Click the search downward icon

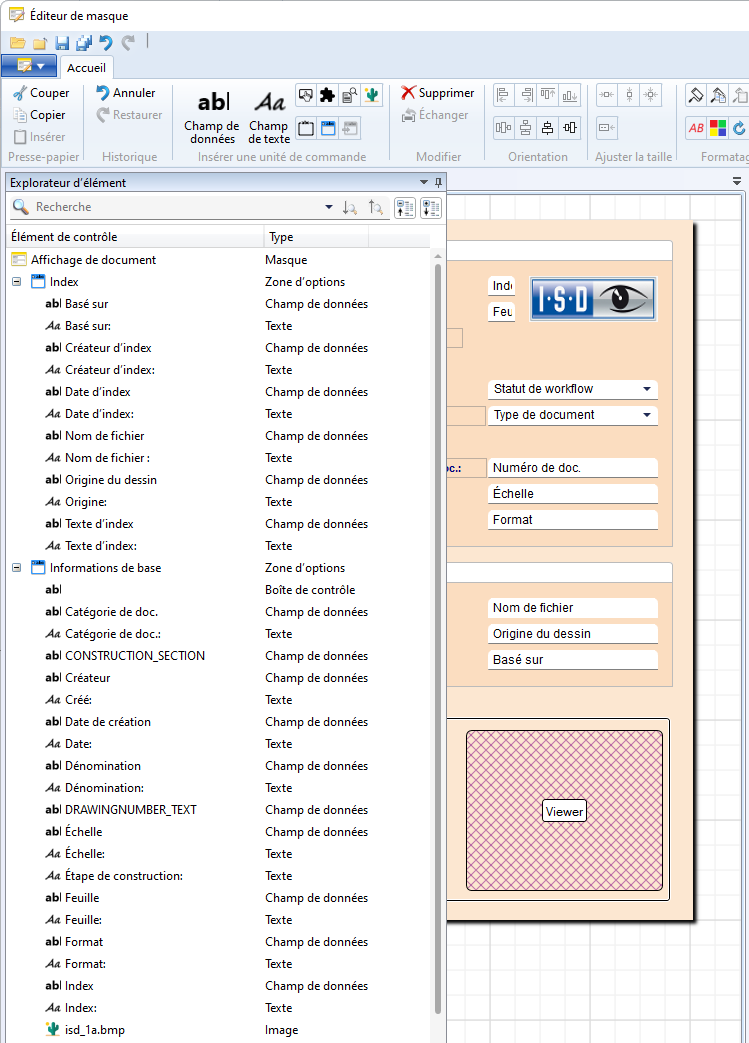pyautogui.click(x=350, y=208)
